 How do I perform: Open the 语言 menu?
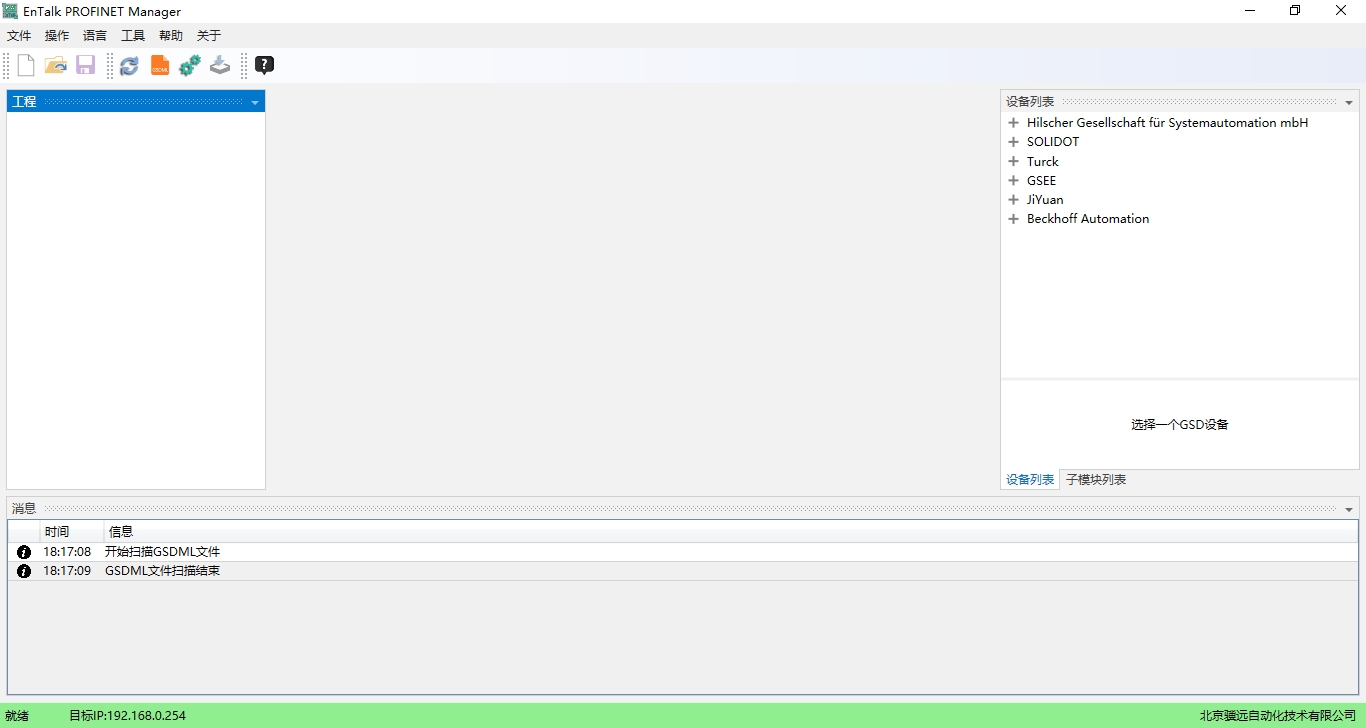tap(95, 36)
